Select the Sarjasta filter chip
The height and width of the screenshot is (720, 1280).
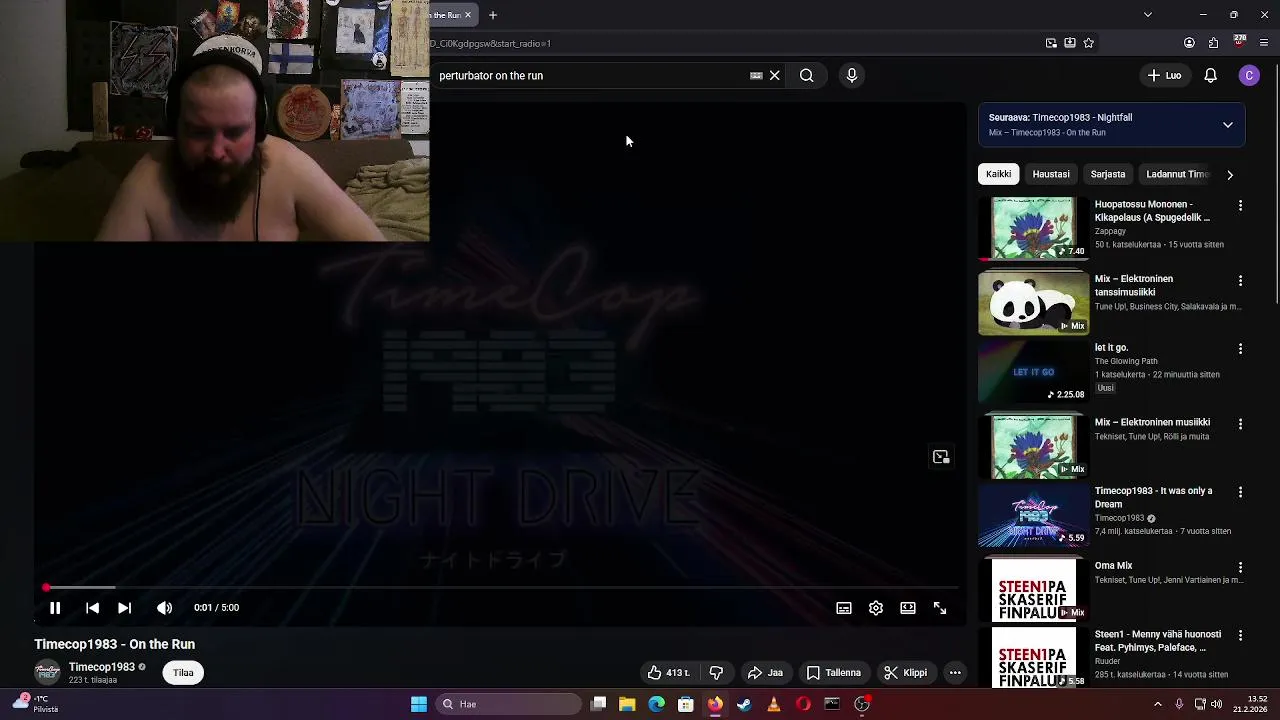click(1108, 174)
